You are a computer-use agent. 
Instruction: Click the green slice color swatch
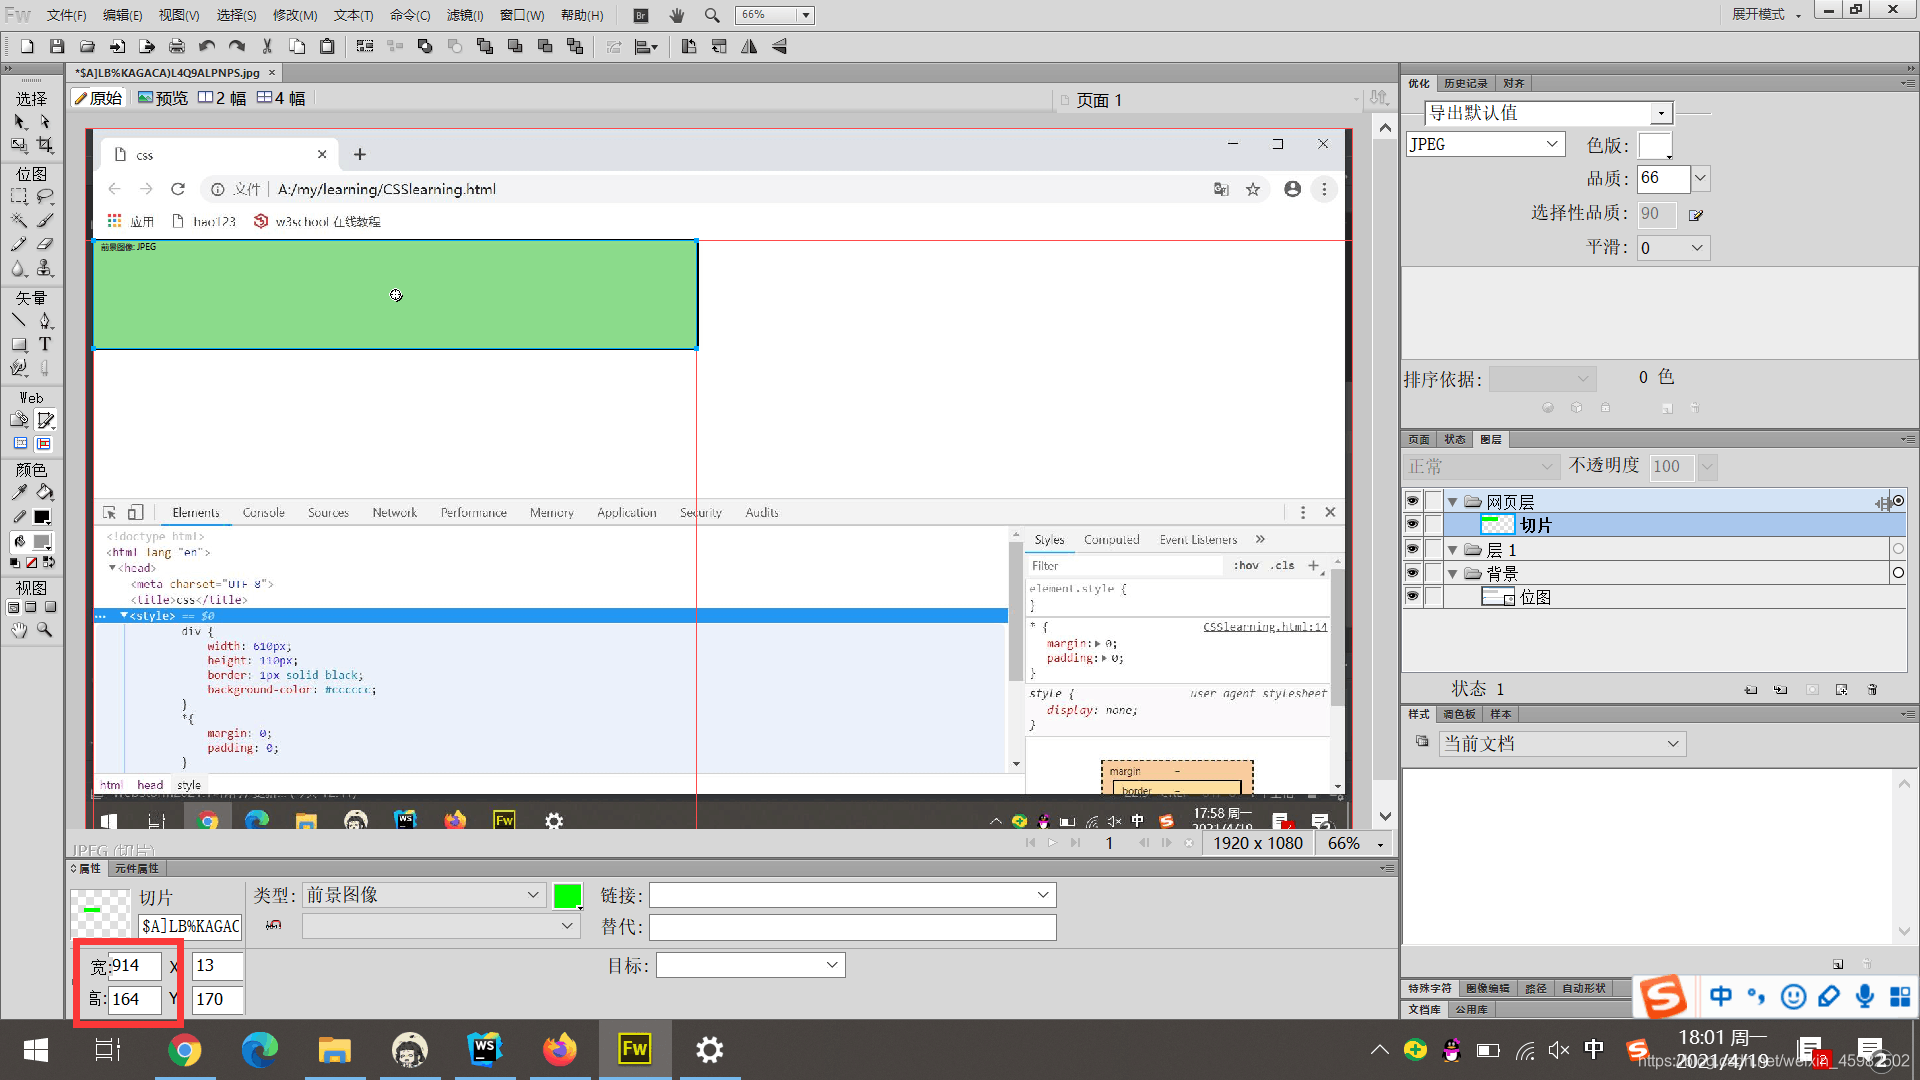567,896
